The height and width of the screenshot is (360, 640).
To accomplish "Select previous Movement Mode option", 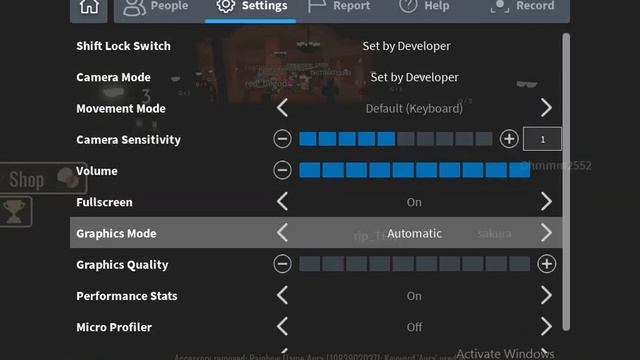I will pyautogui.click(x=282, y=108).
